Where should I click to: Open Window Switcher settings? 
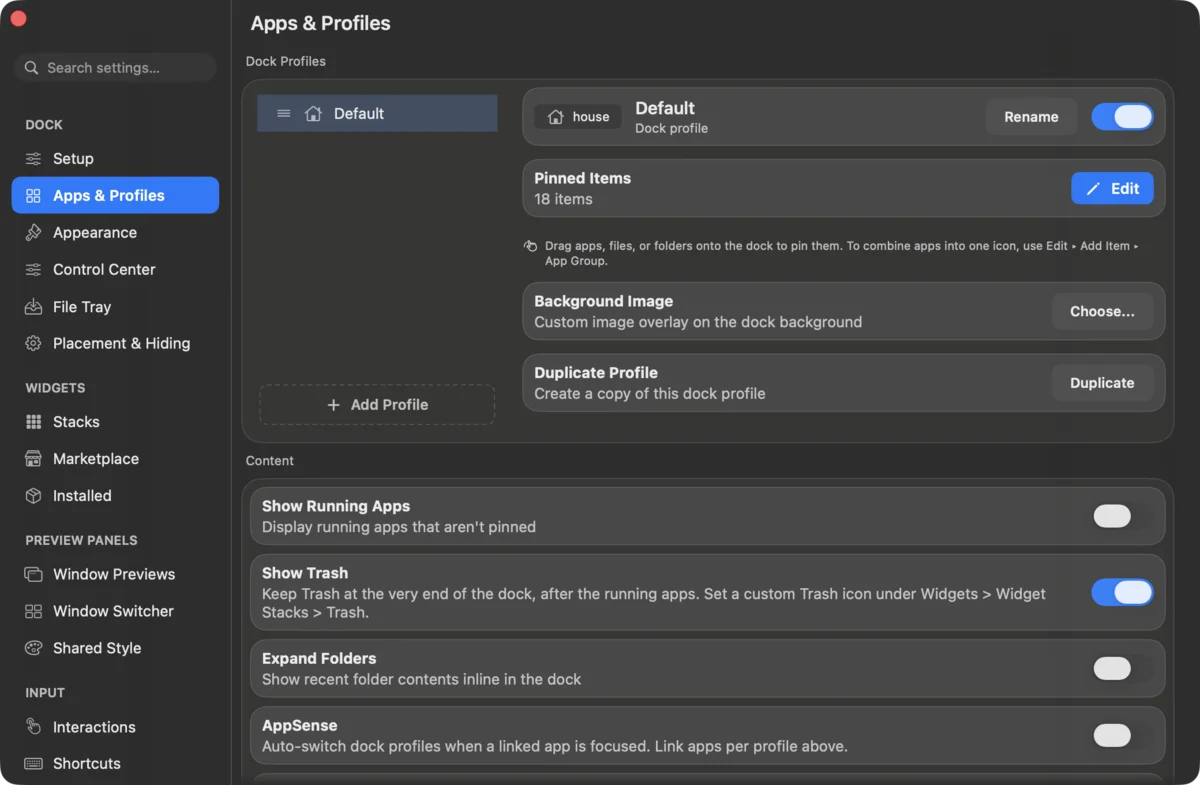[x=115, y=611]
